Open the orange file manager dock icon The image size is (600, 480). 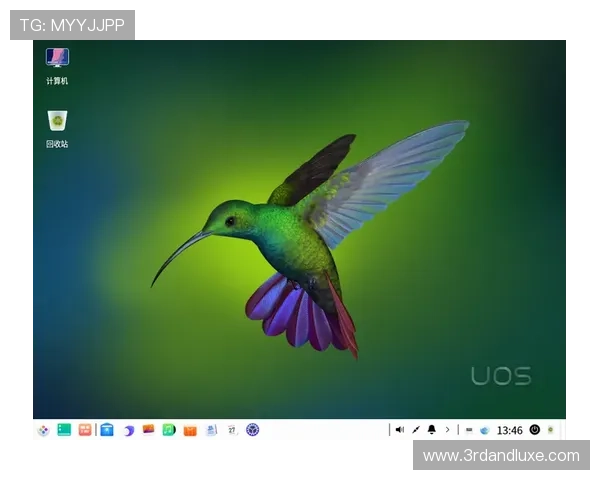point(85,430)
